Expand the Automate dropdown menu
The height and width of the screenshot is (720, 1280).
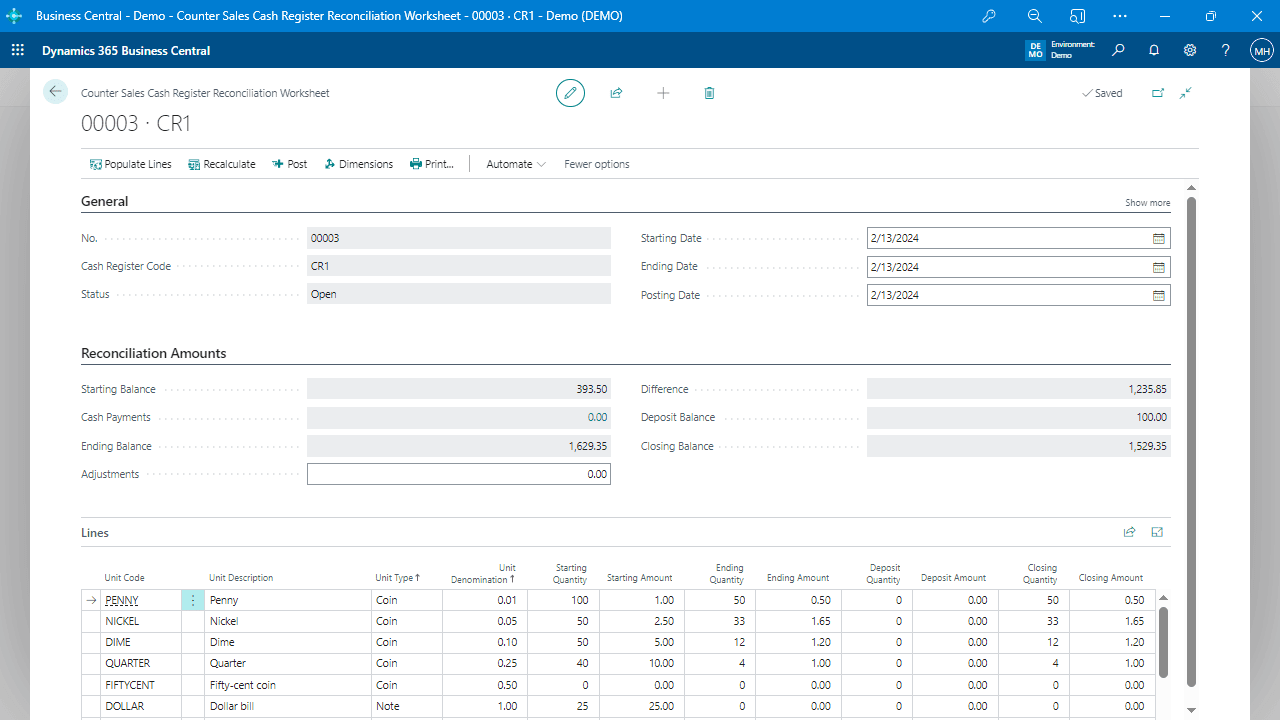click(516, 164)
